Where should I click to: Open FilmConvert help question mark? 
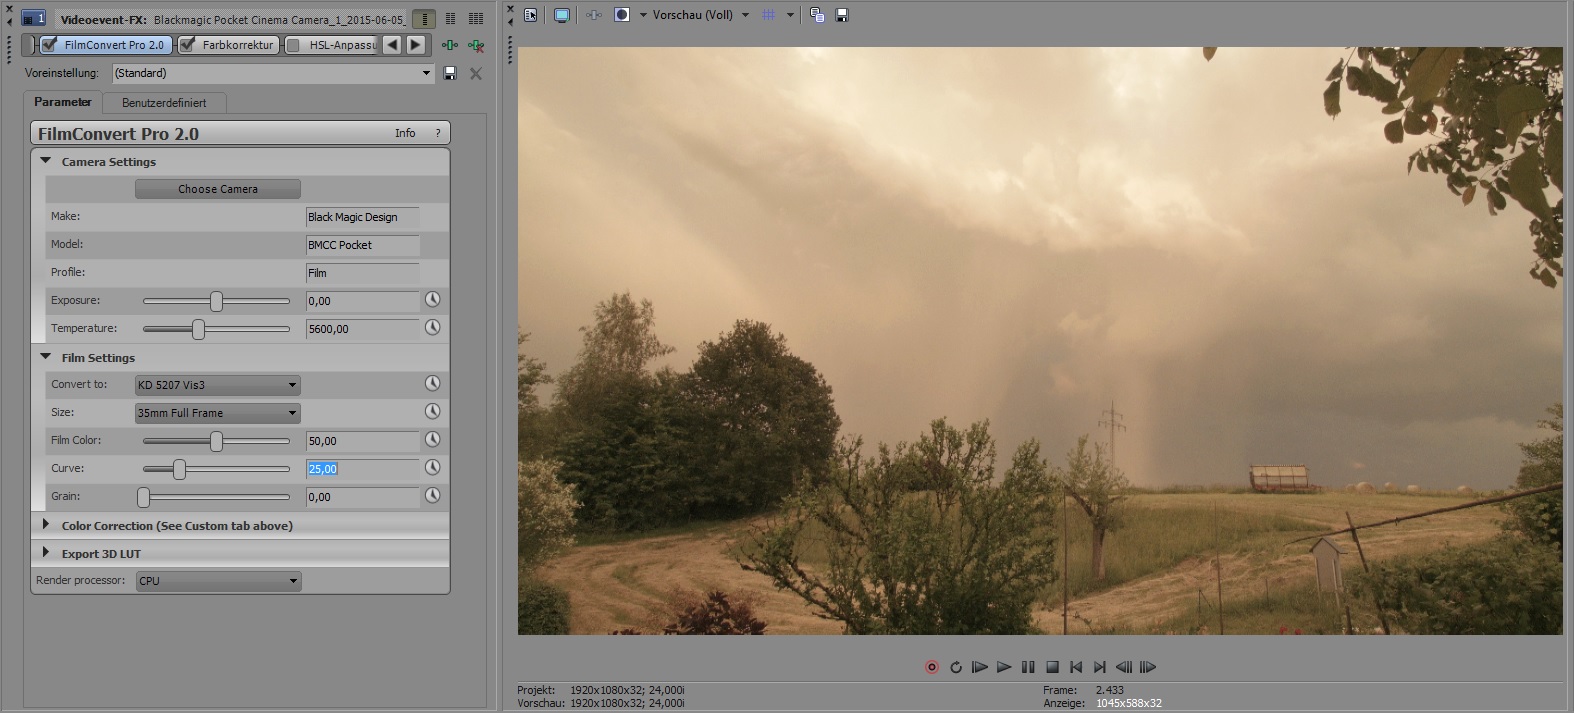click(x=437, y=133)
